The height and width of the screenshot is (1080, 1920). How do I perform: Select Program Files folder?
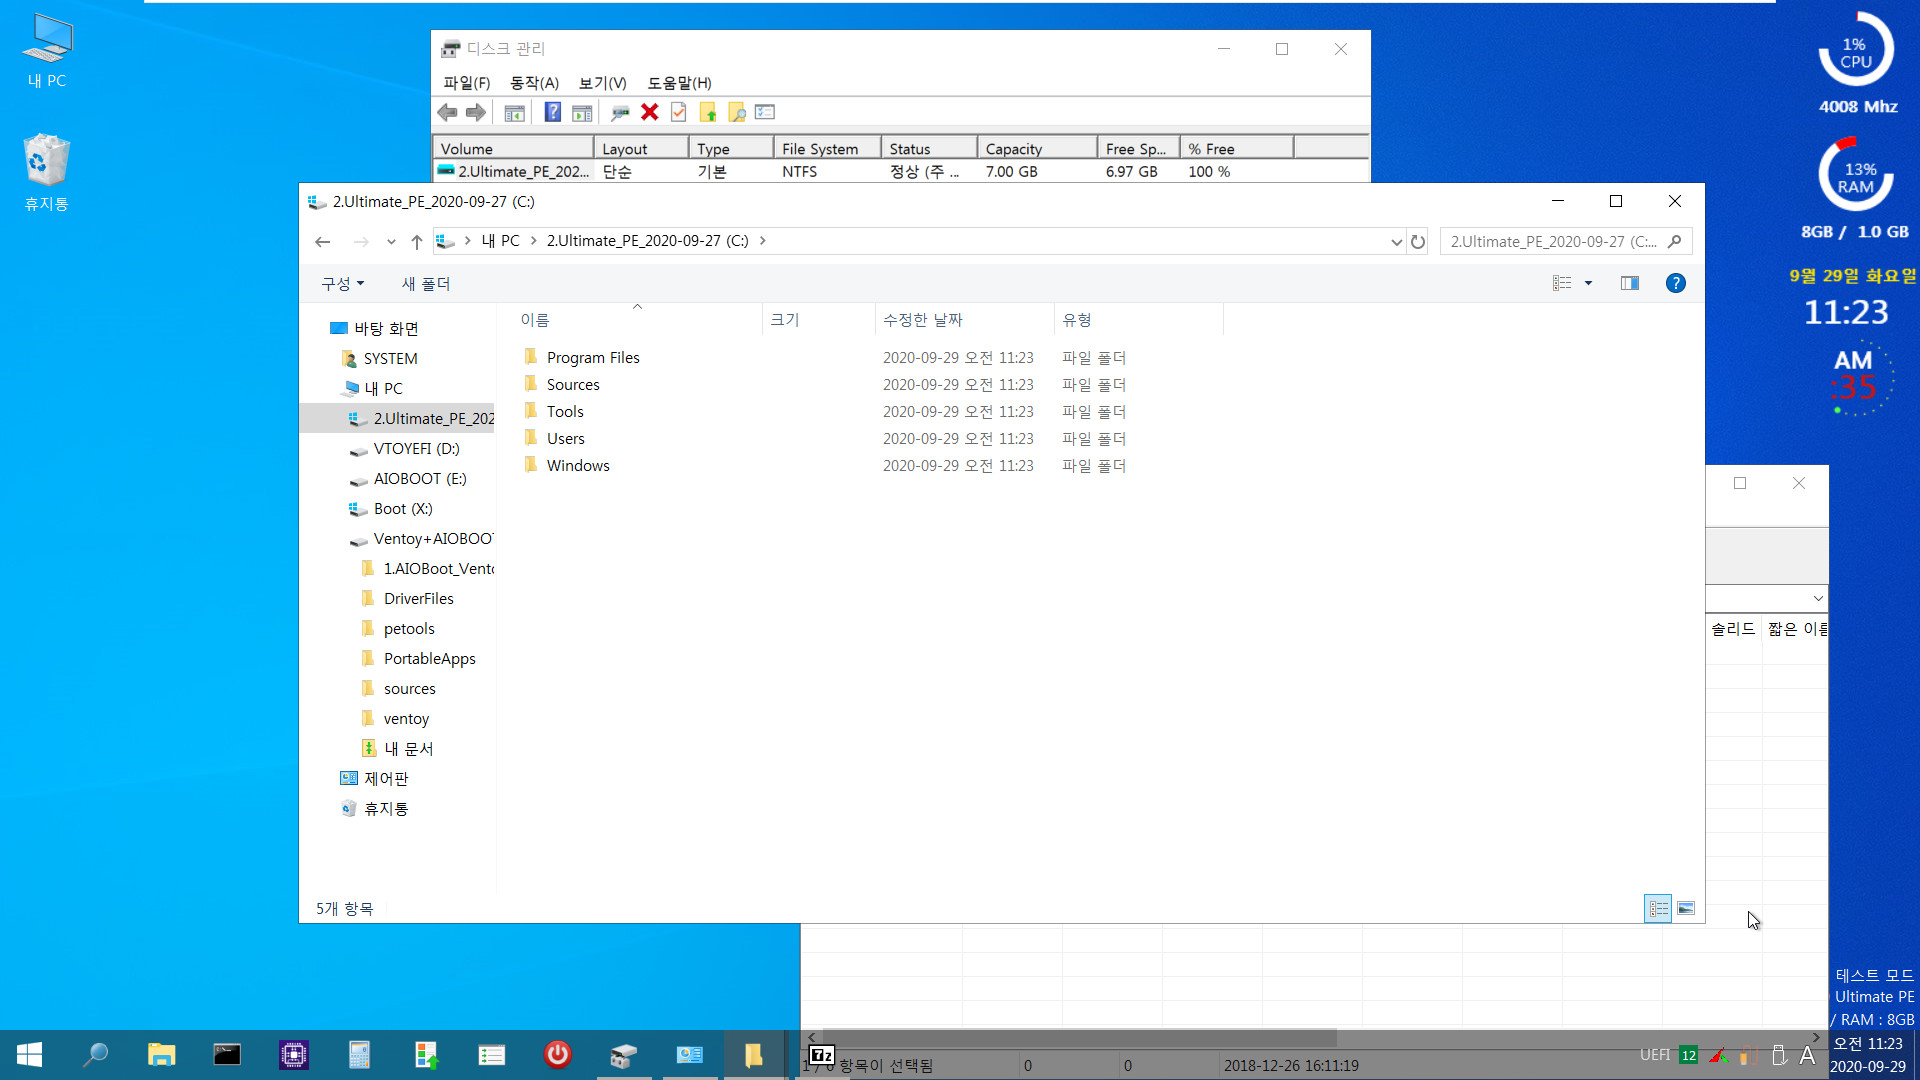pos(593,358)
